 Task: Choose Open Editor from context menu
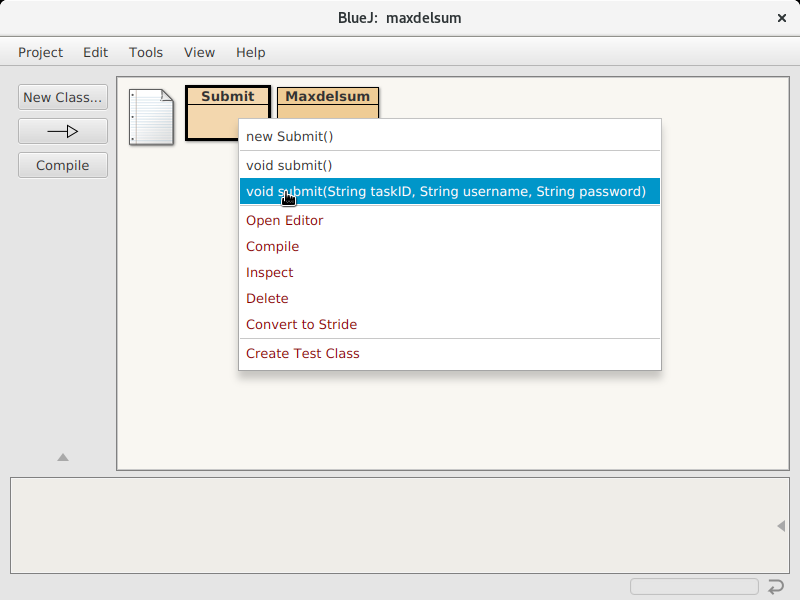coord(449,220)
